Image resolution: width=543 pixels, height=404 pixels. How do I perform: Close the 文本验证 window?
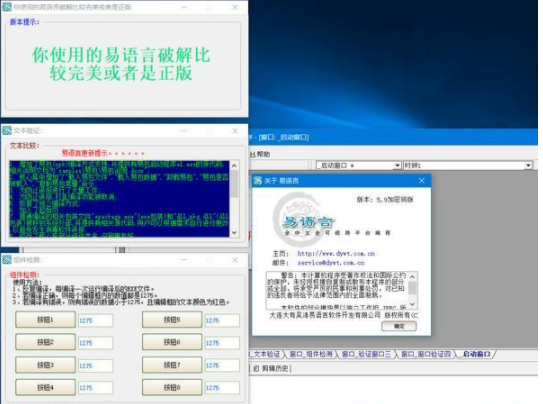click(x=235, y=131)
